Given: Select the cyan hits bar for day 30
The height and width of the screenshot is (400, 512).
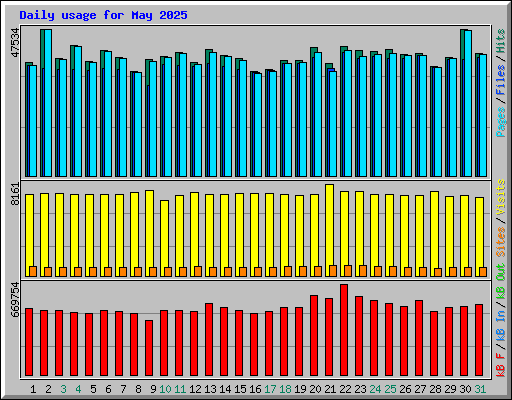Looking at the screenshot, I should point(468,103).
